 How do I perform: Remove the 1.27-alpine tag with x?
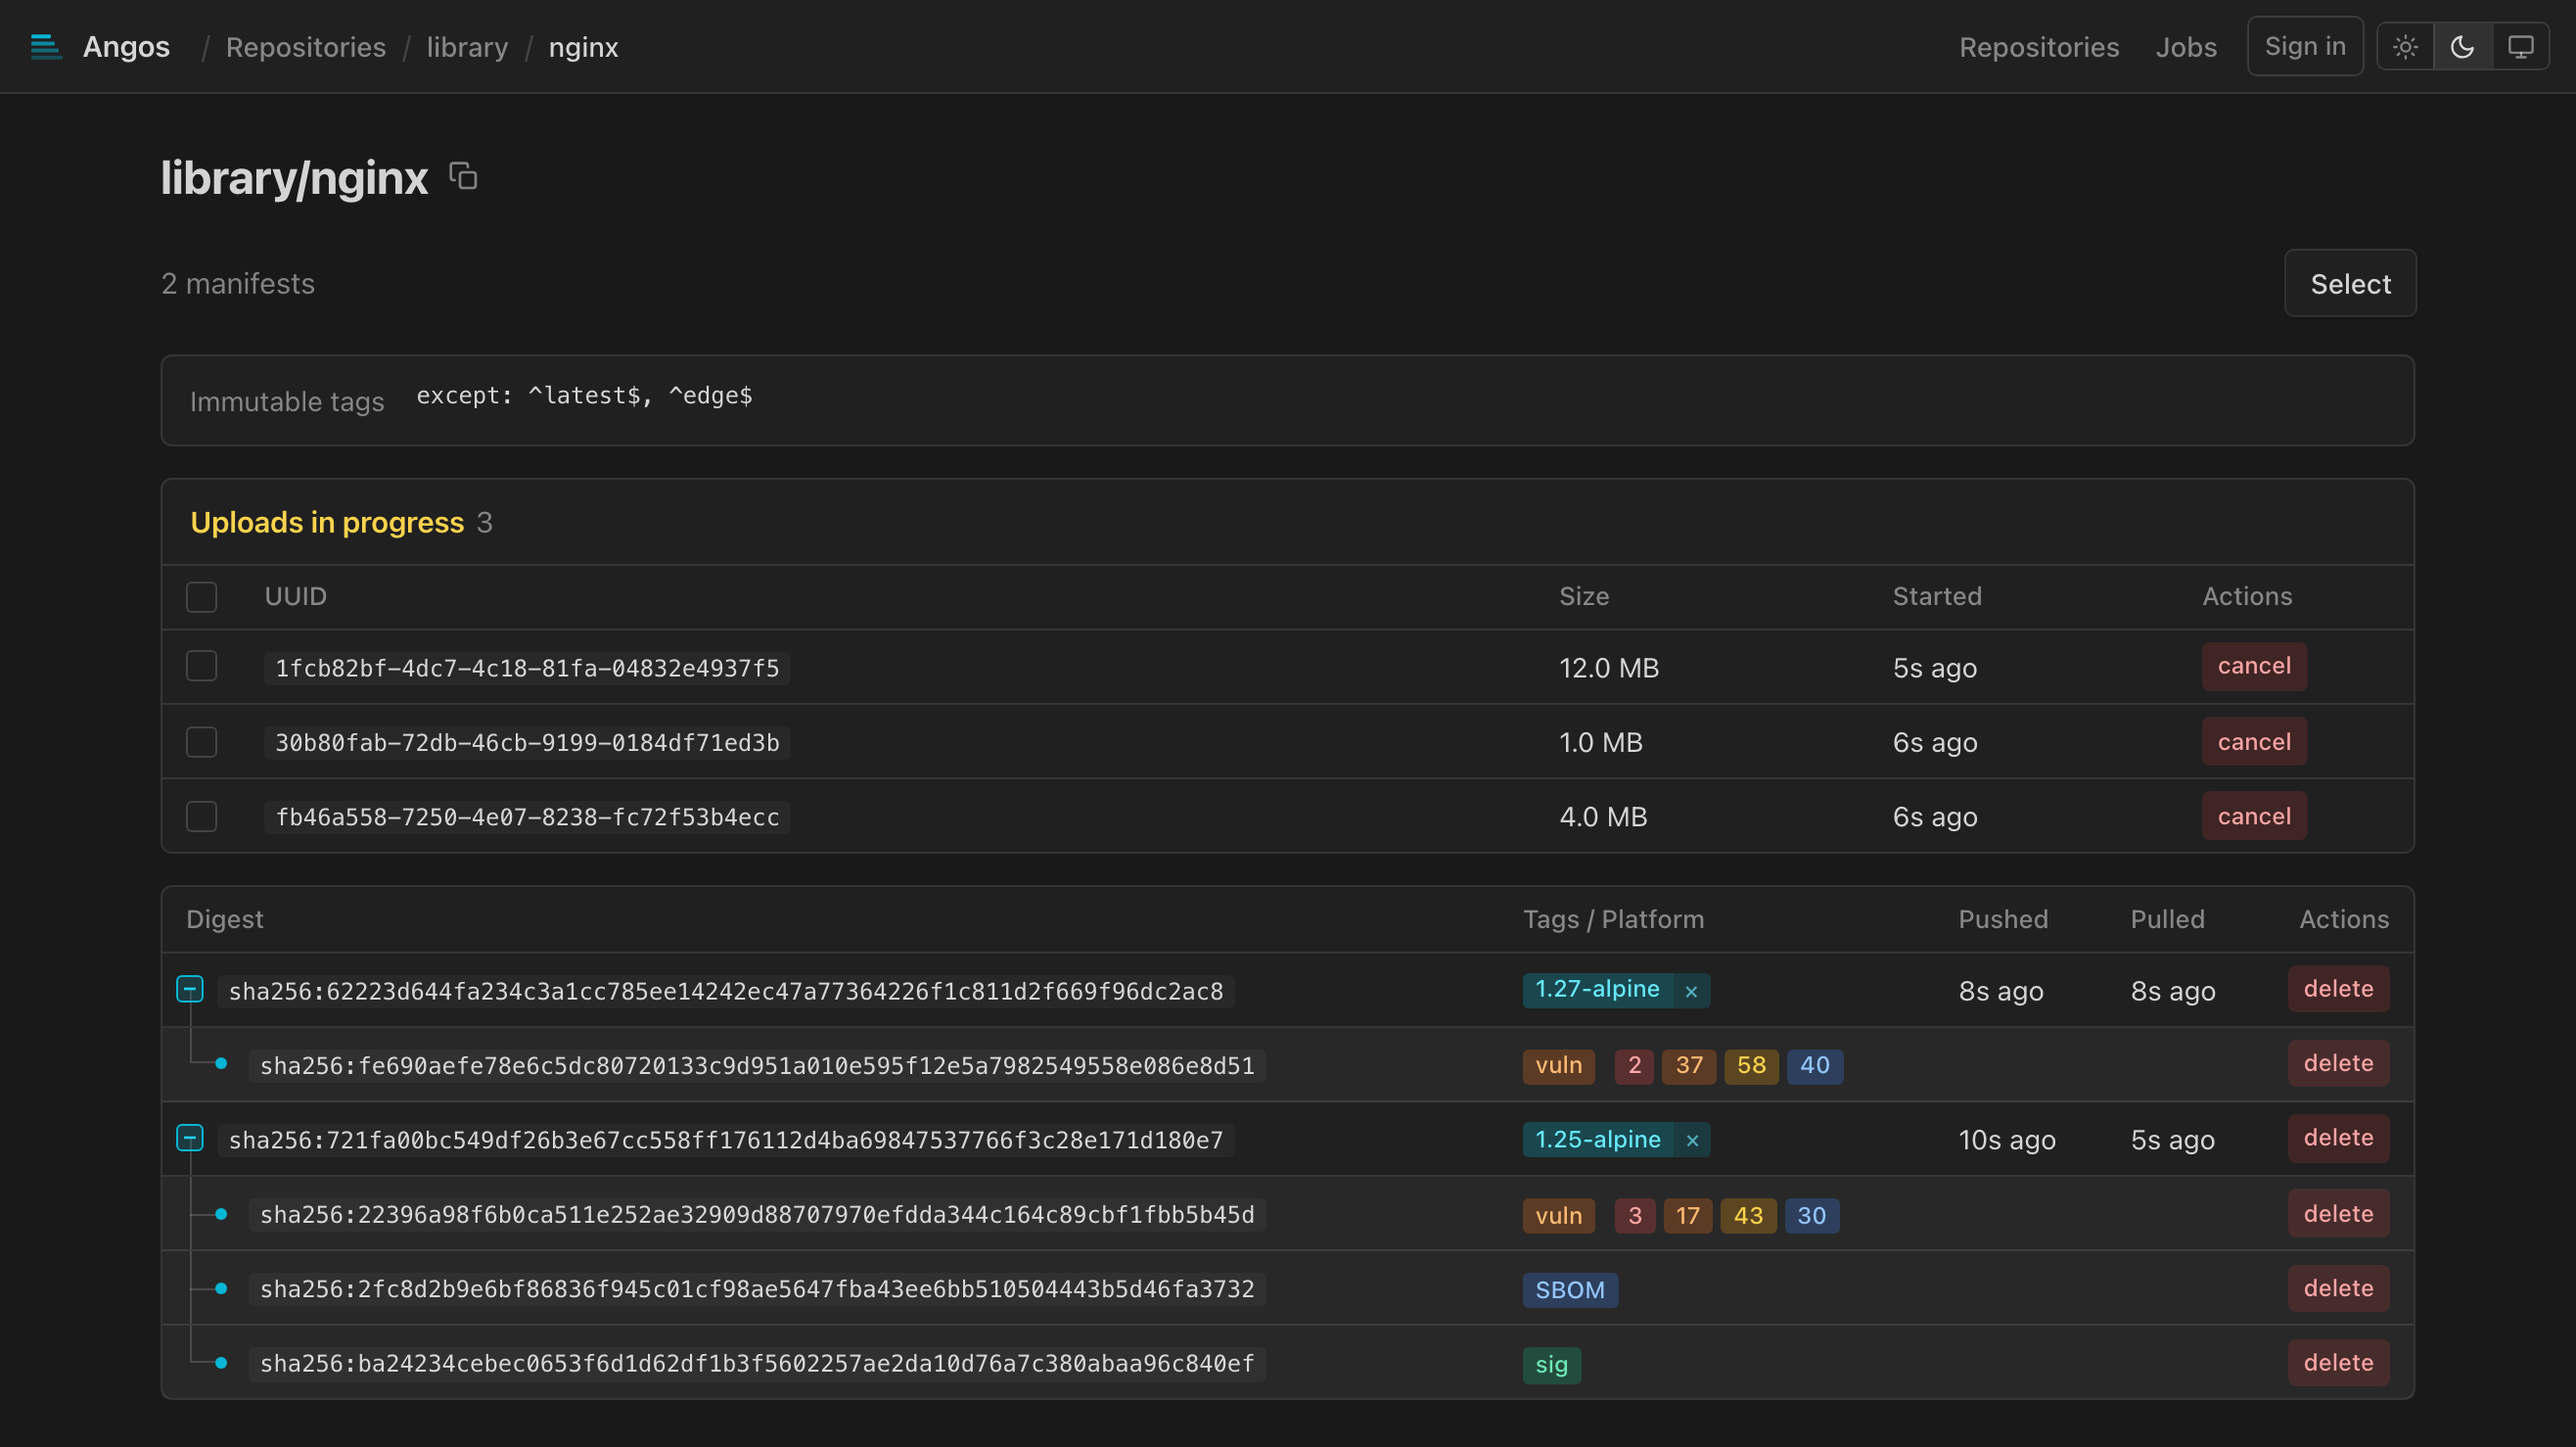pyautogui.click(x=1691, y=991)
